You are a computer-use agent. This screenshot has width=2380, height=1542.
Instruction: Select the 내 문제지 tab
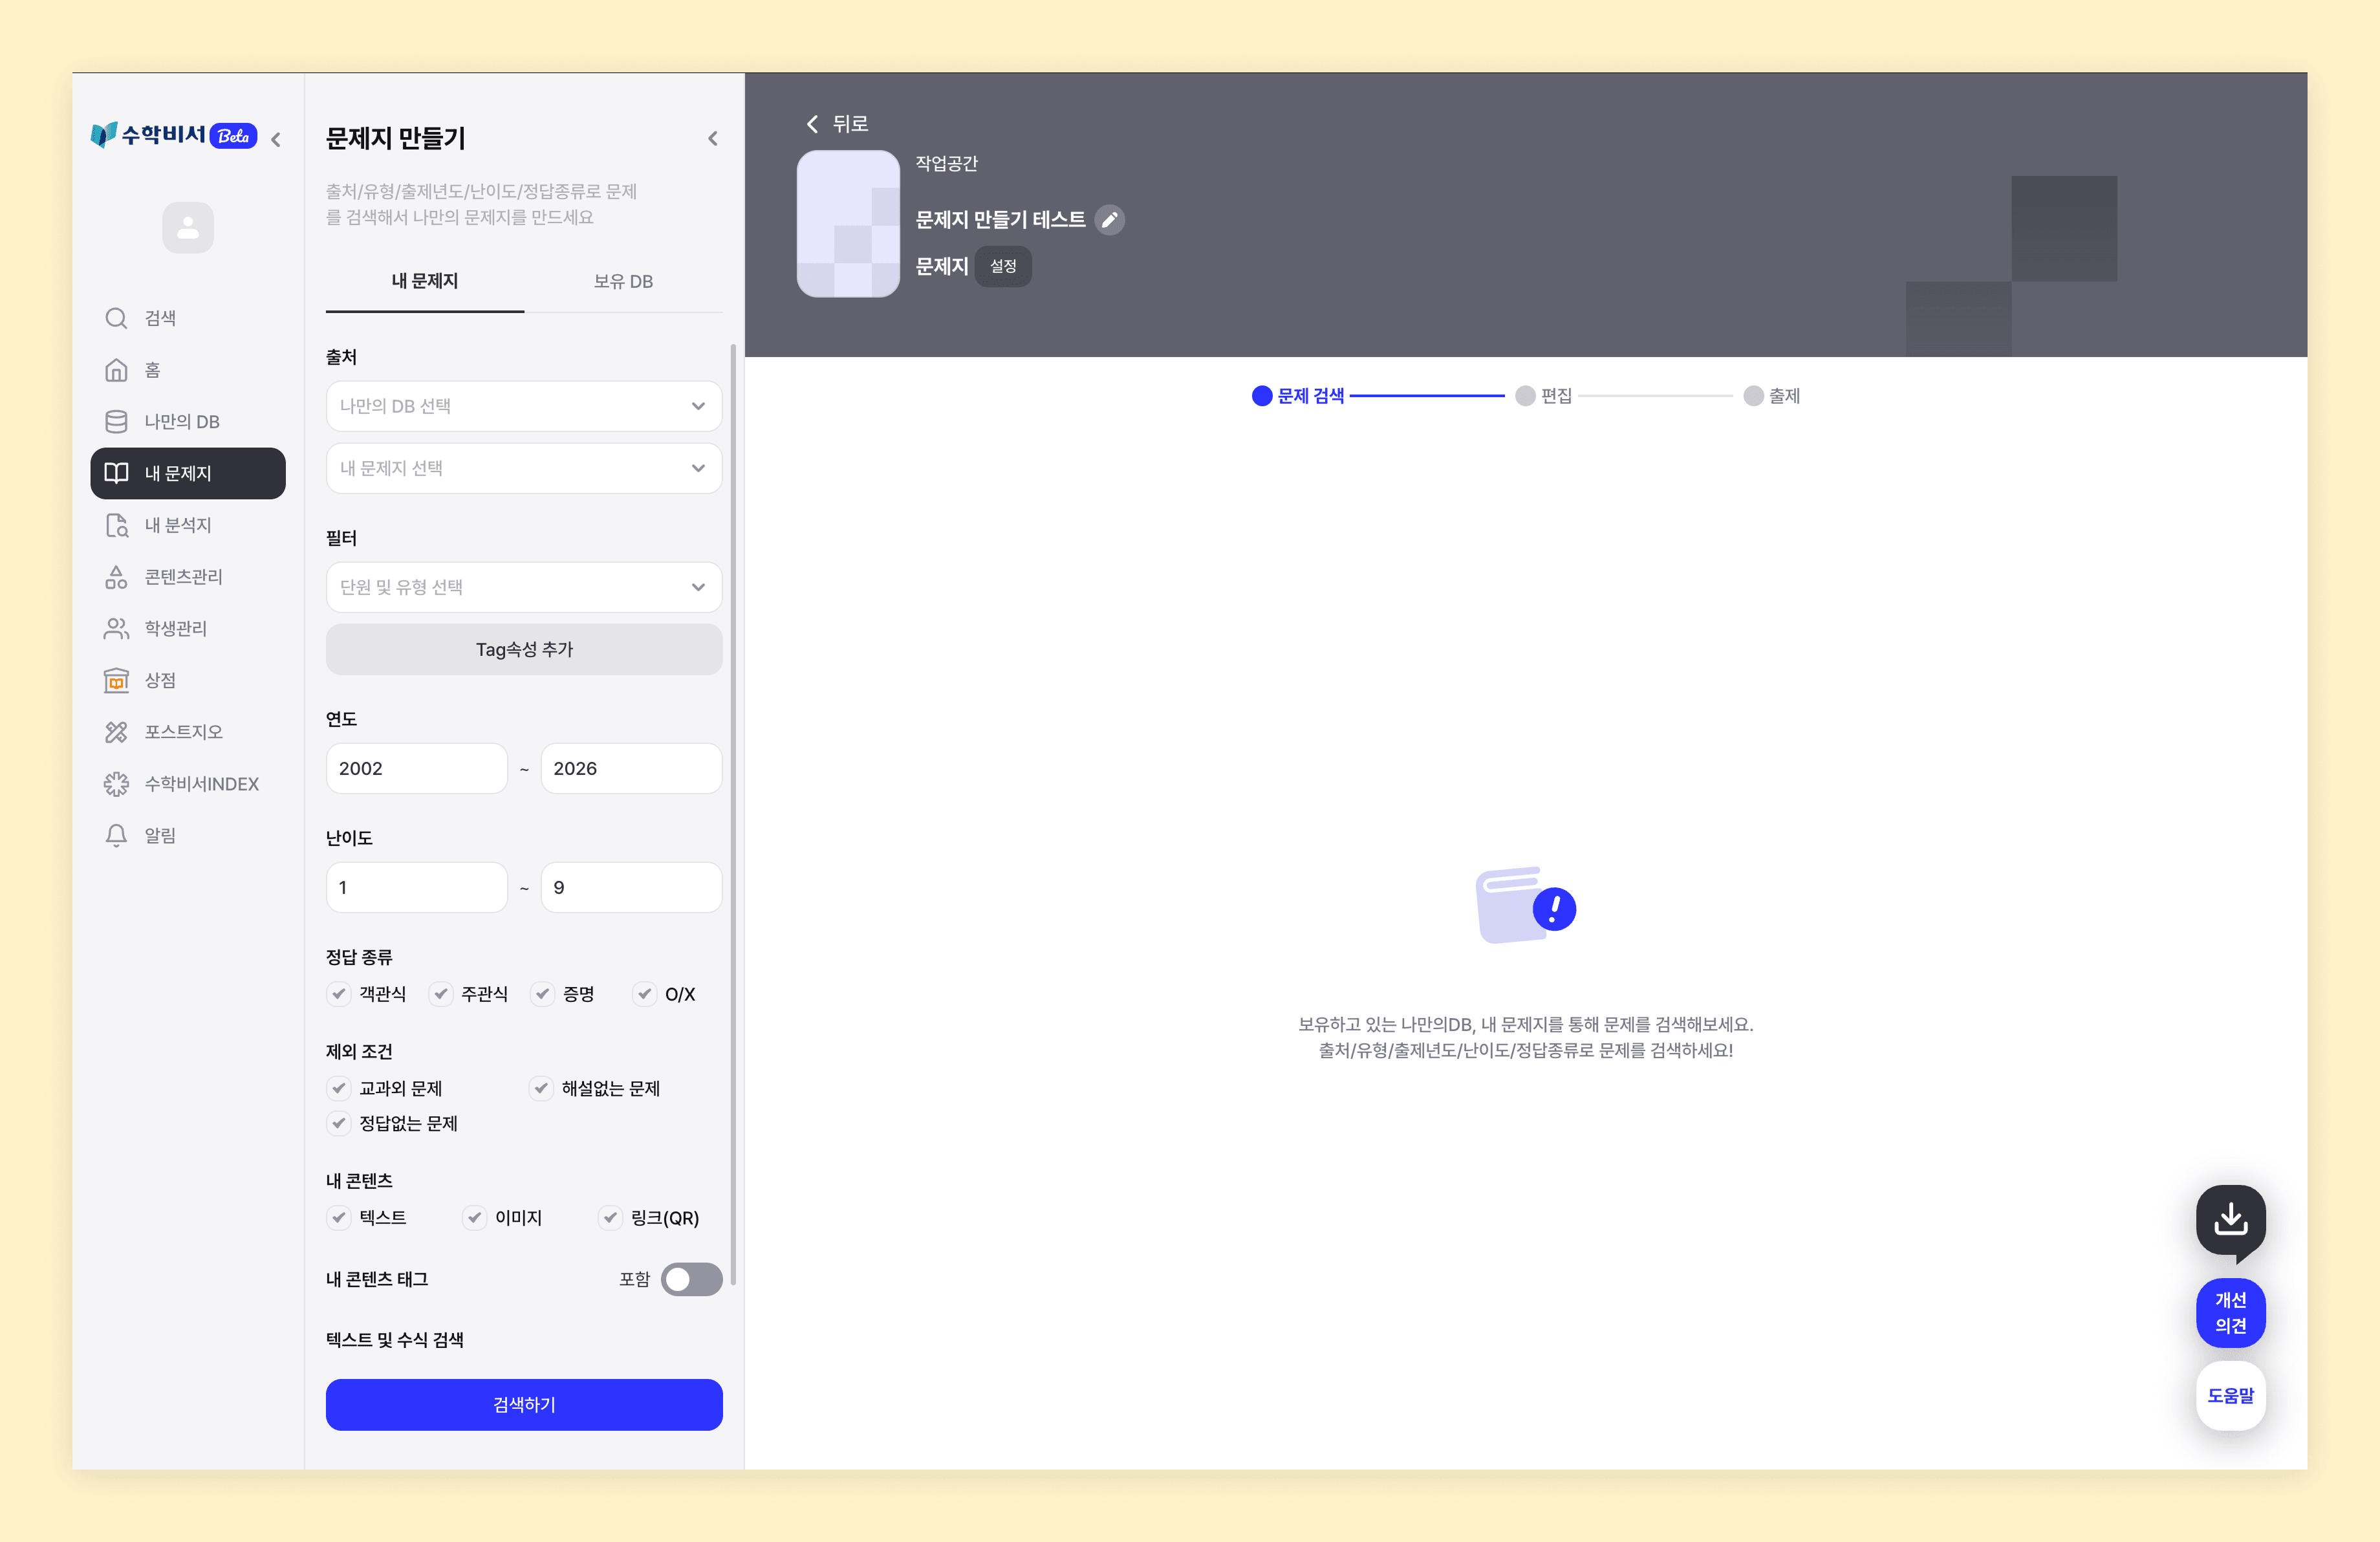(425, 282)
